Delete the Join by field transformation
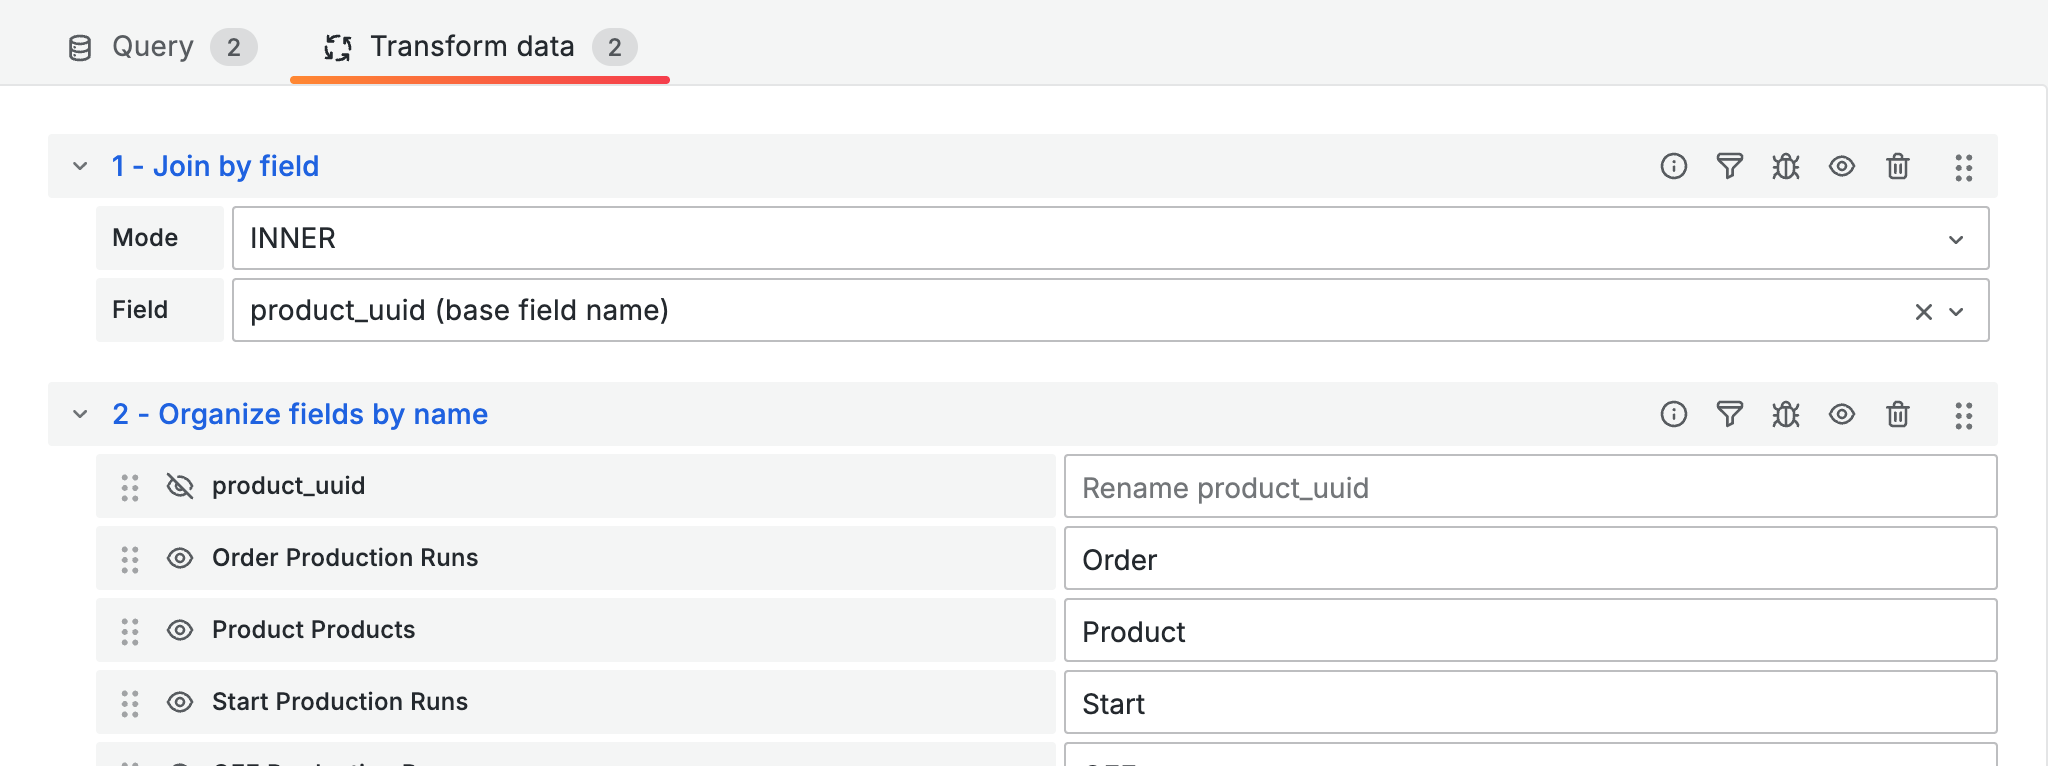The height and width of the screenshot is (766, 2048). pyautogui.click(x=1898, y=166)
